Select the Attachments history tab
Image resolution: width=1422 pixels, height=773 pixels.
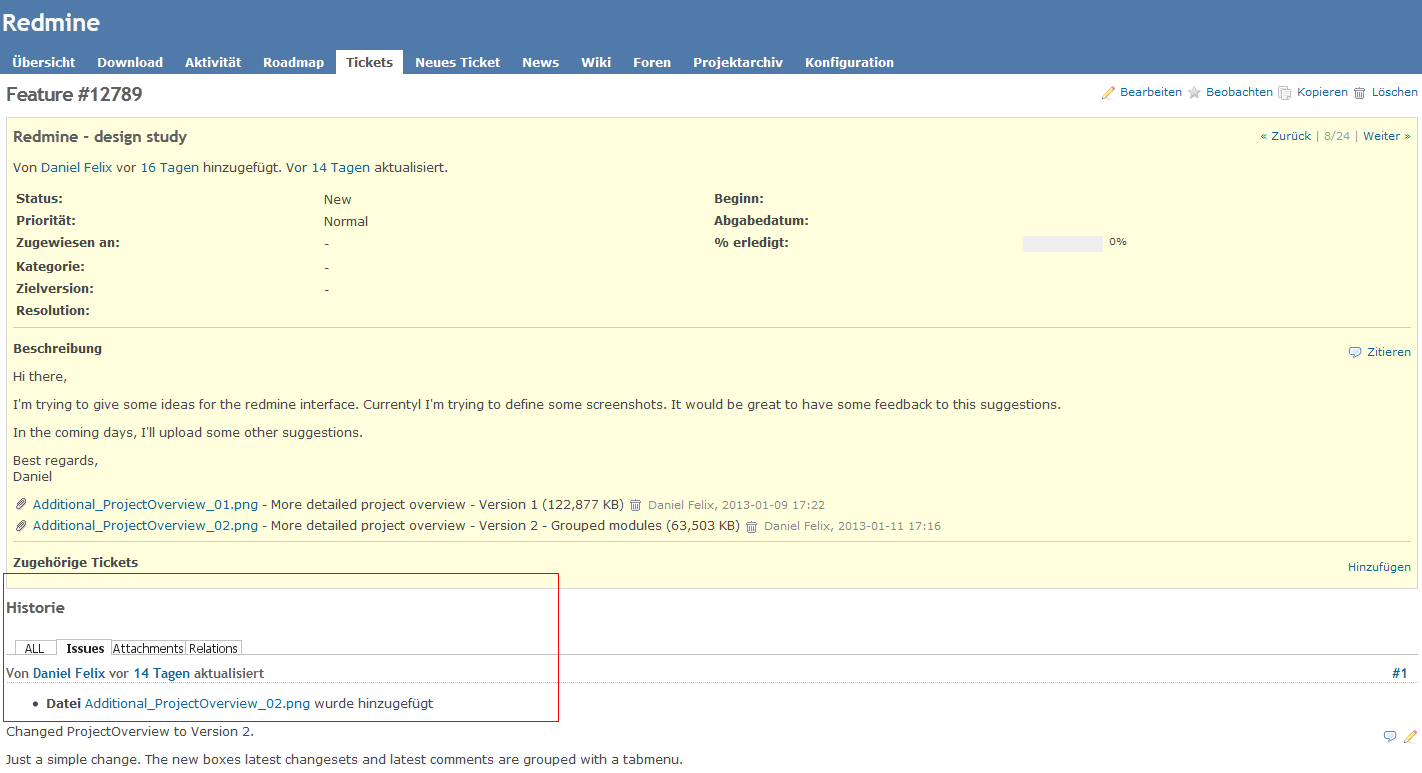coord(149,648)
